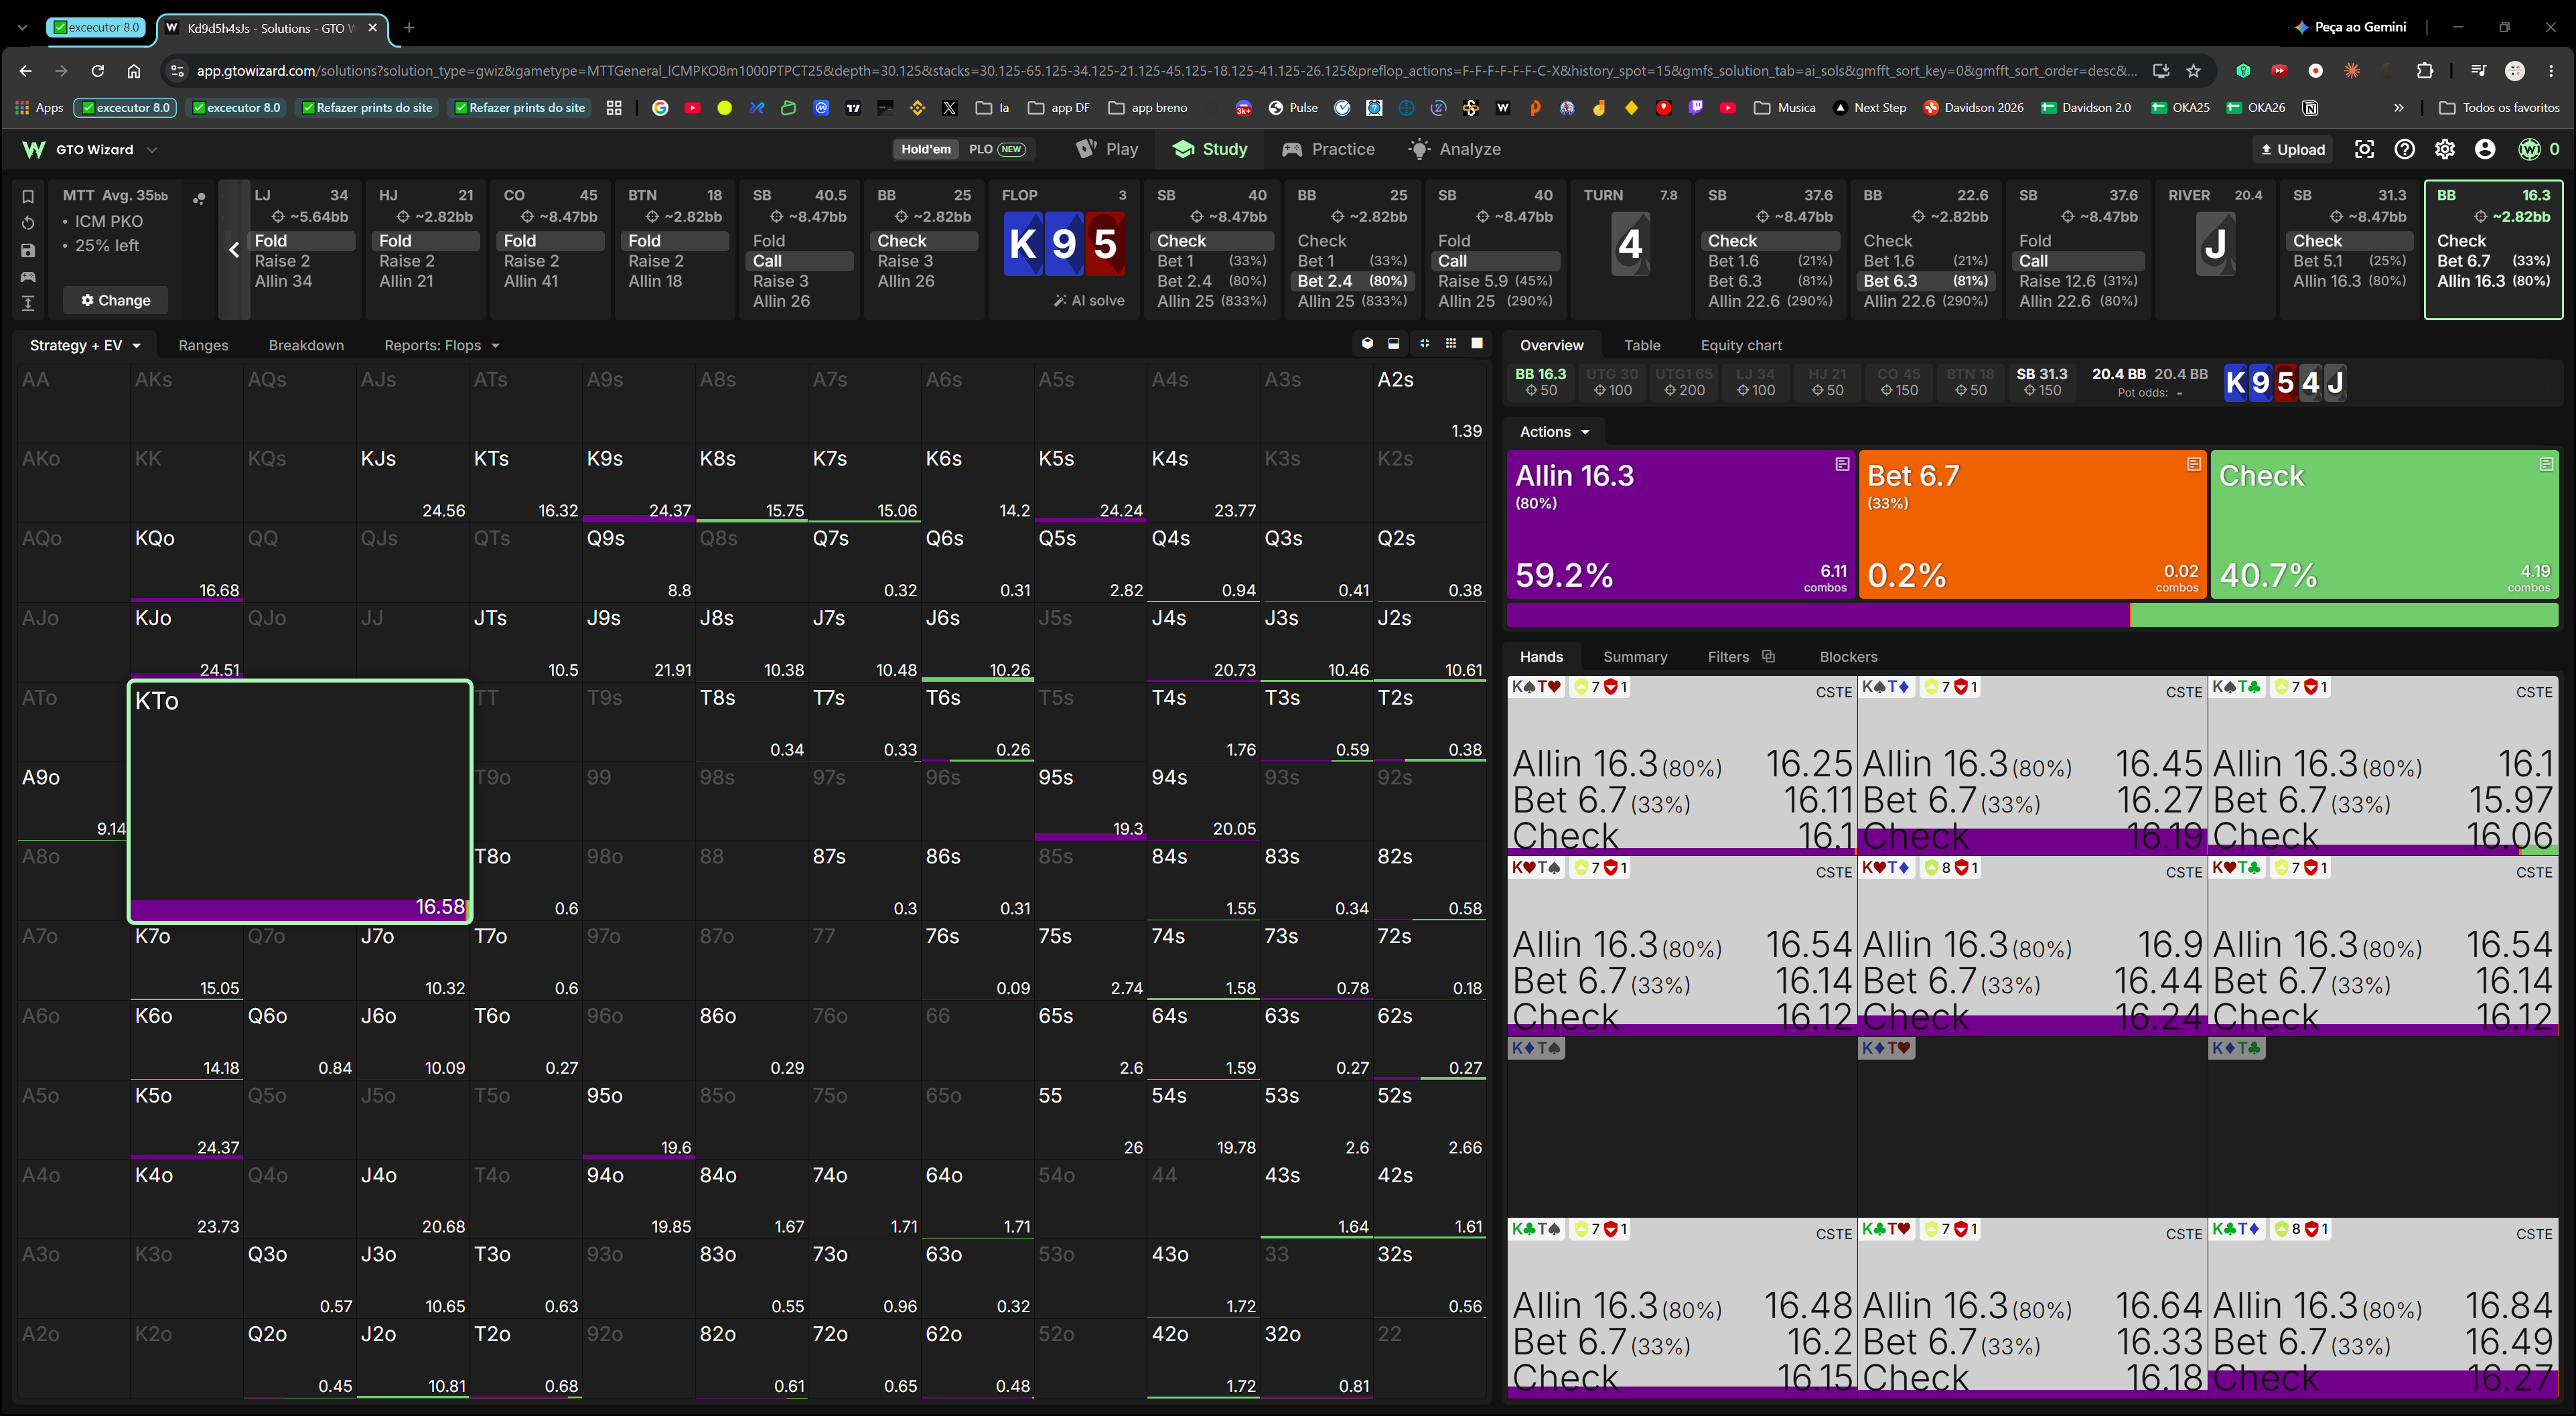Open the gamepad practice icon
This screenshot has height=1416, width=2576.
[28, 276]
